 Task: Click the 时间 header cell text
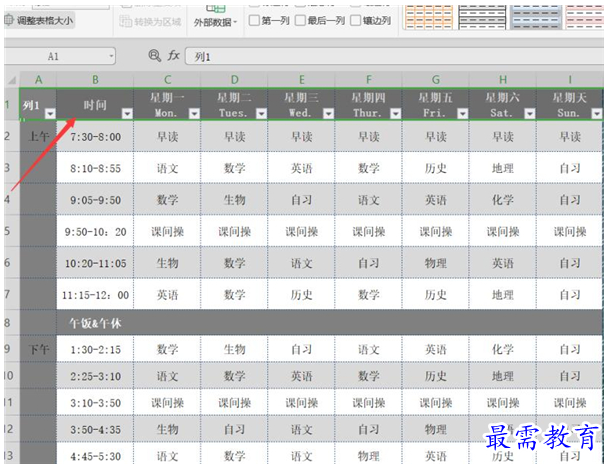tap(95, 105)
